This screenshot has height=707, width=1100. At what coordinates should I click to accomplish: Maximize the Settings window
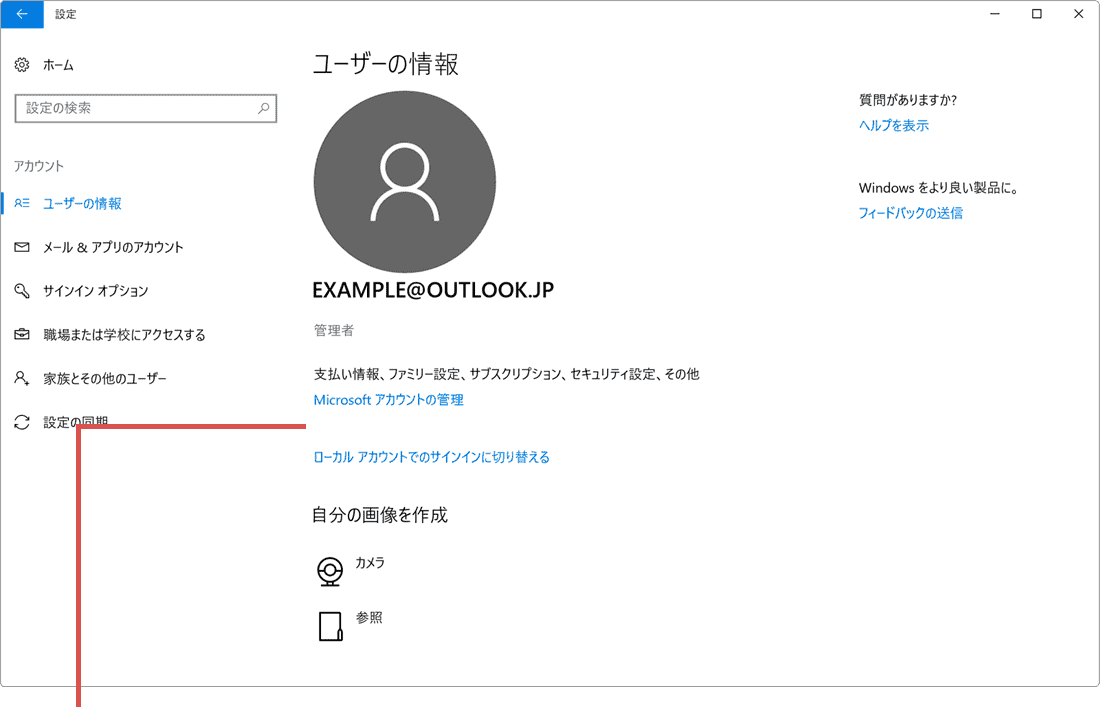point(1035,14)
